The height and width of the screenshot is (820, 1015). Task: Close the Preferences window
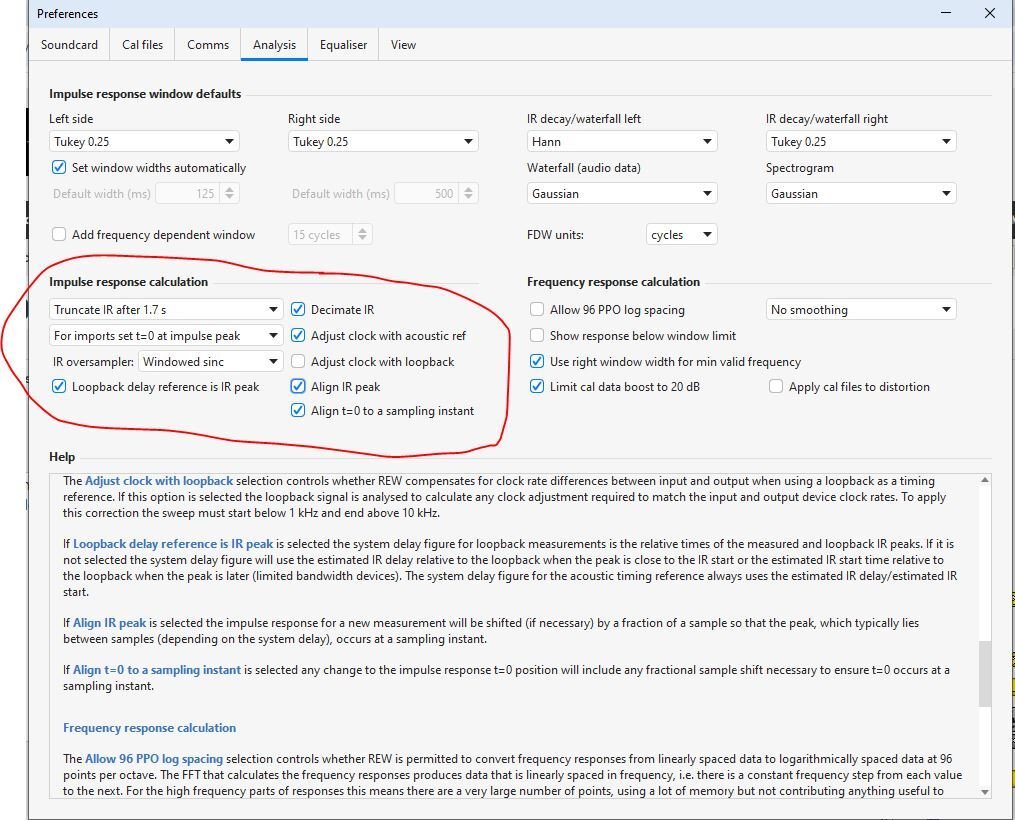[x=990, y=13]
